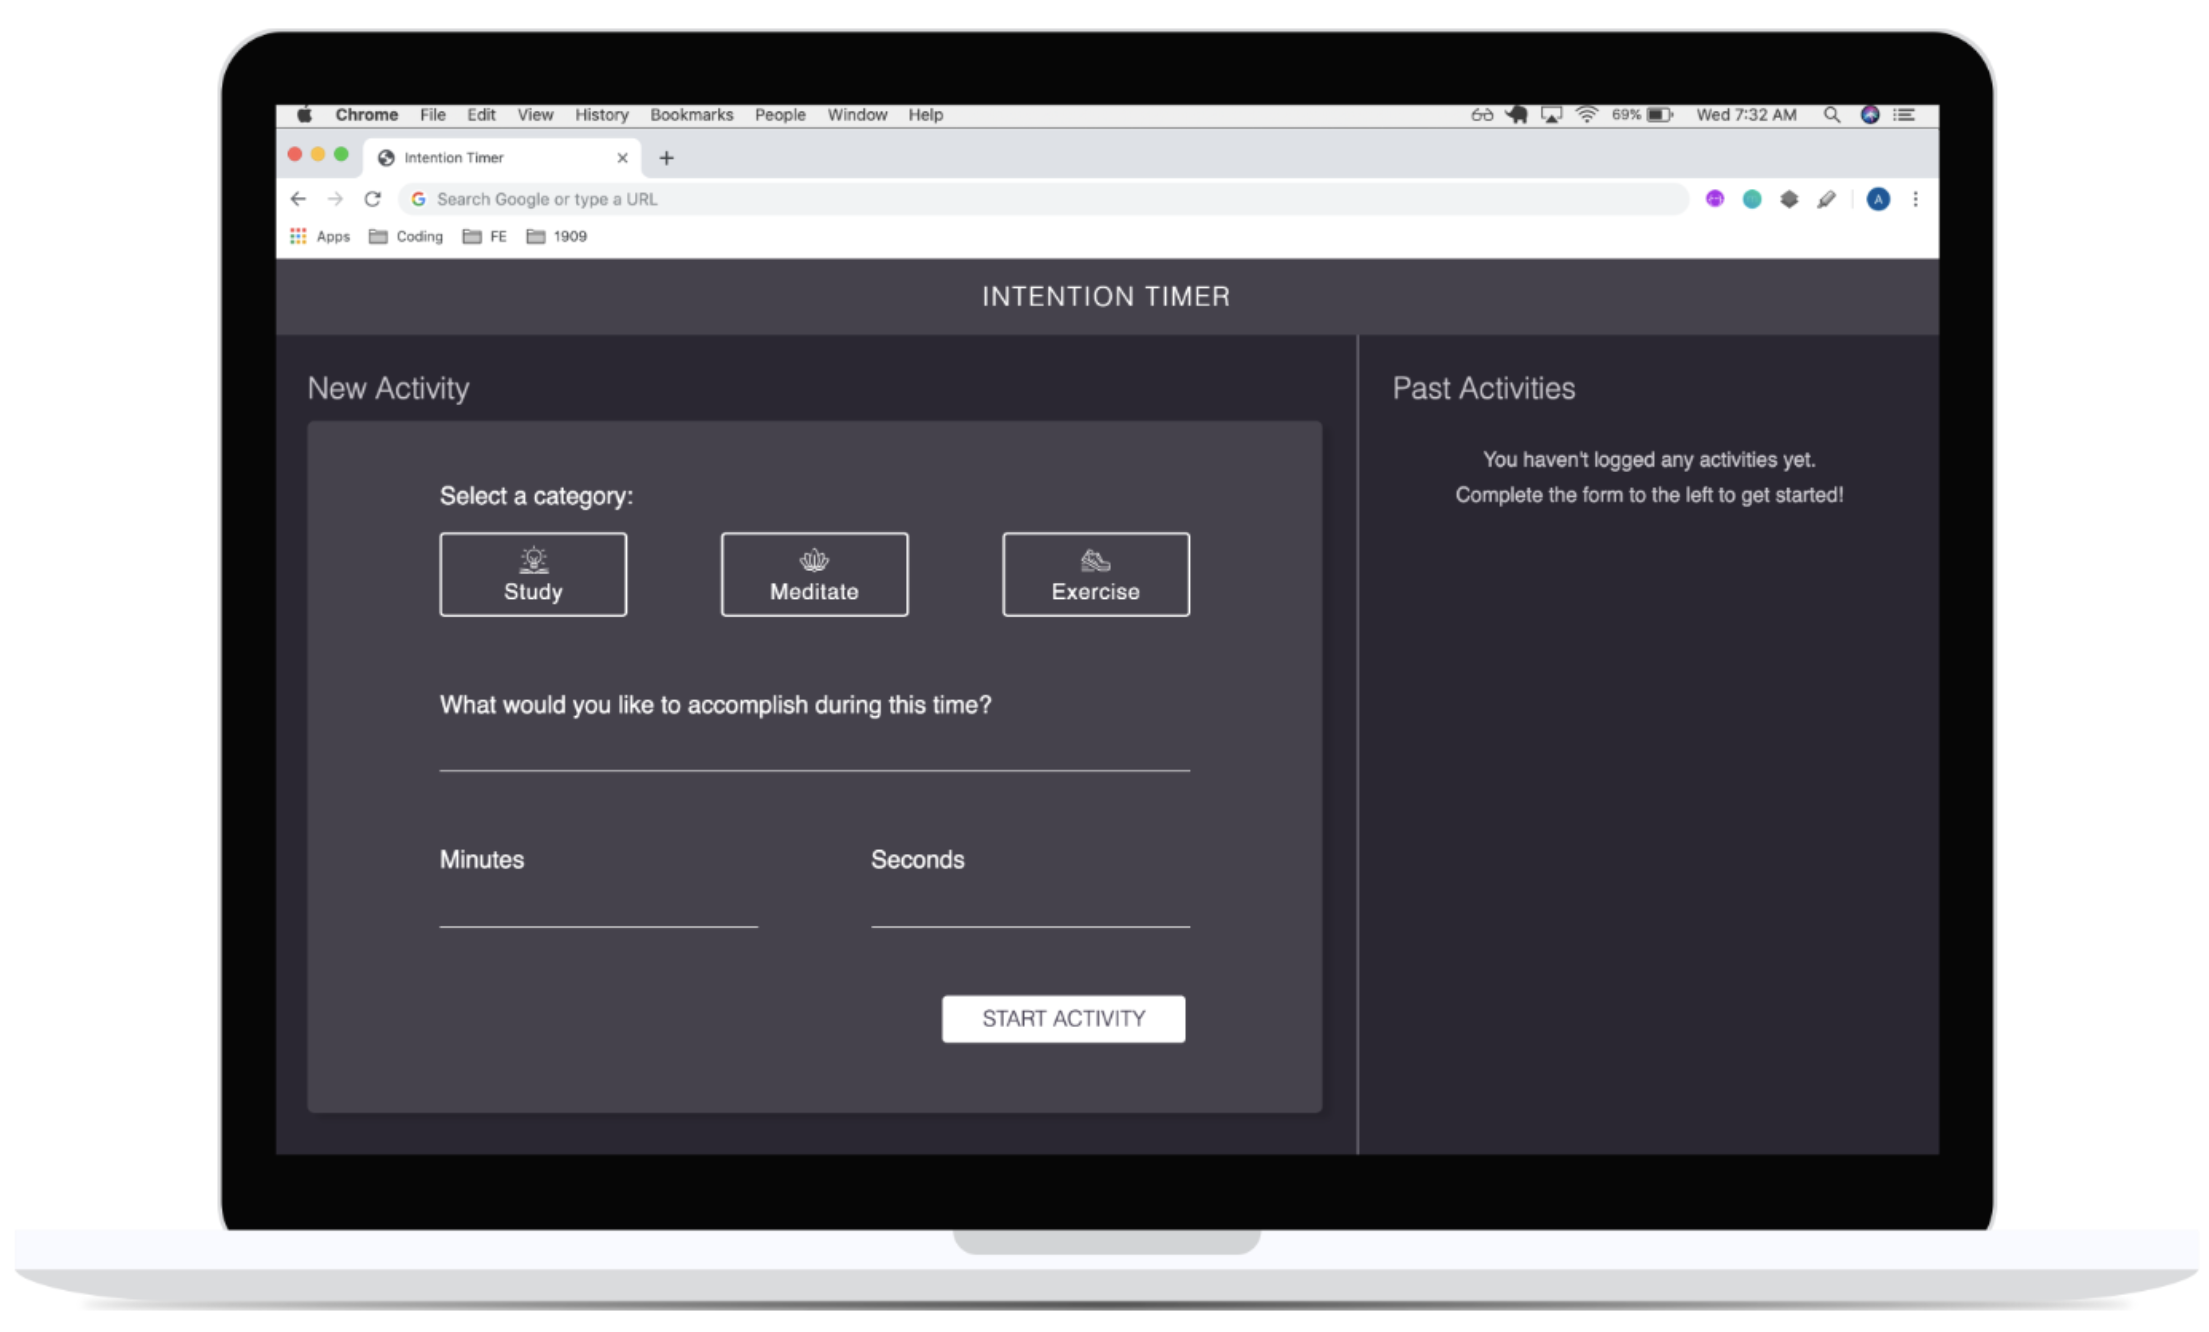Click the Chrome three-dot options menu

coord(1916,199)
